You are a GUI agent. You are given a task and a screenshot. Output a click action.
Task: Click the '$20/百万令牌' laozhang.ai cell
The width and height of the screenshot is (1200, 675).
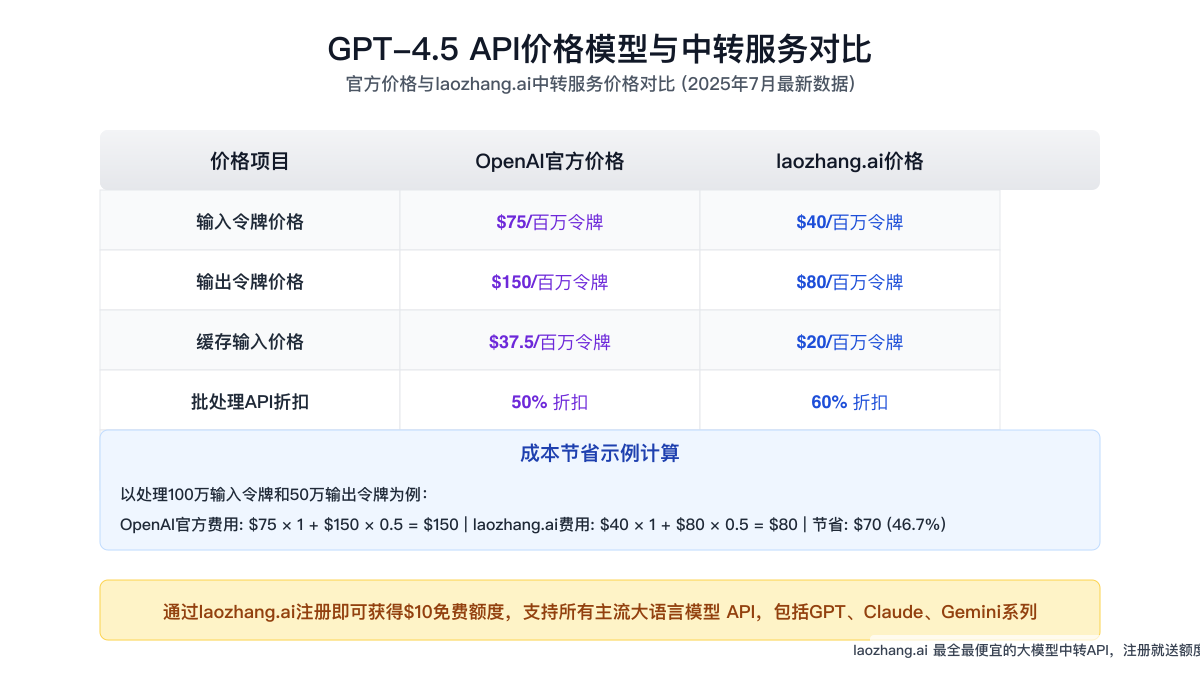850,341
